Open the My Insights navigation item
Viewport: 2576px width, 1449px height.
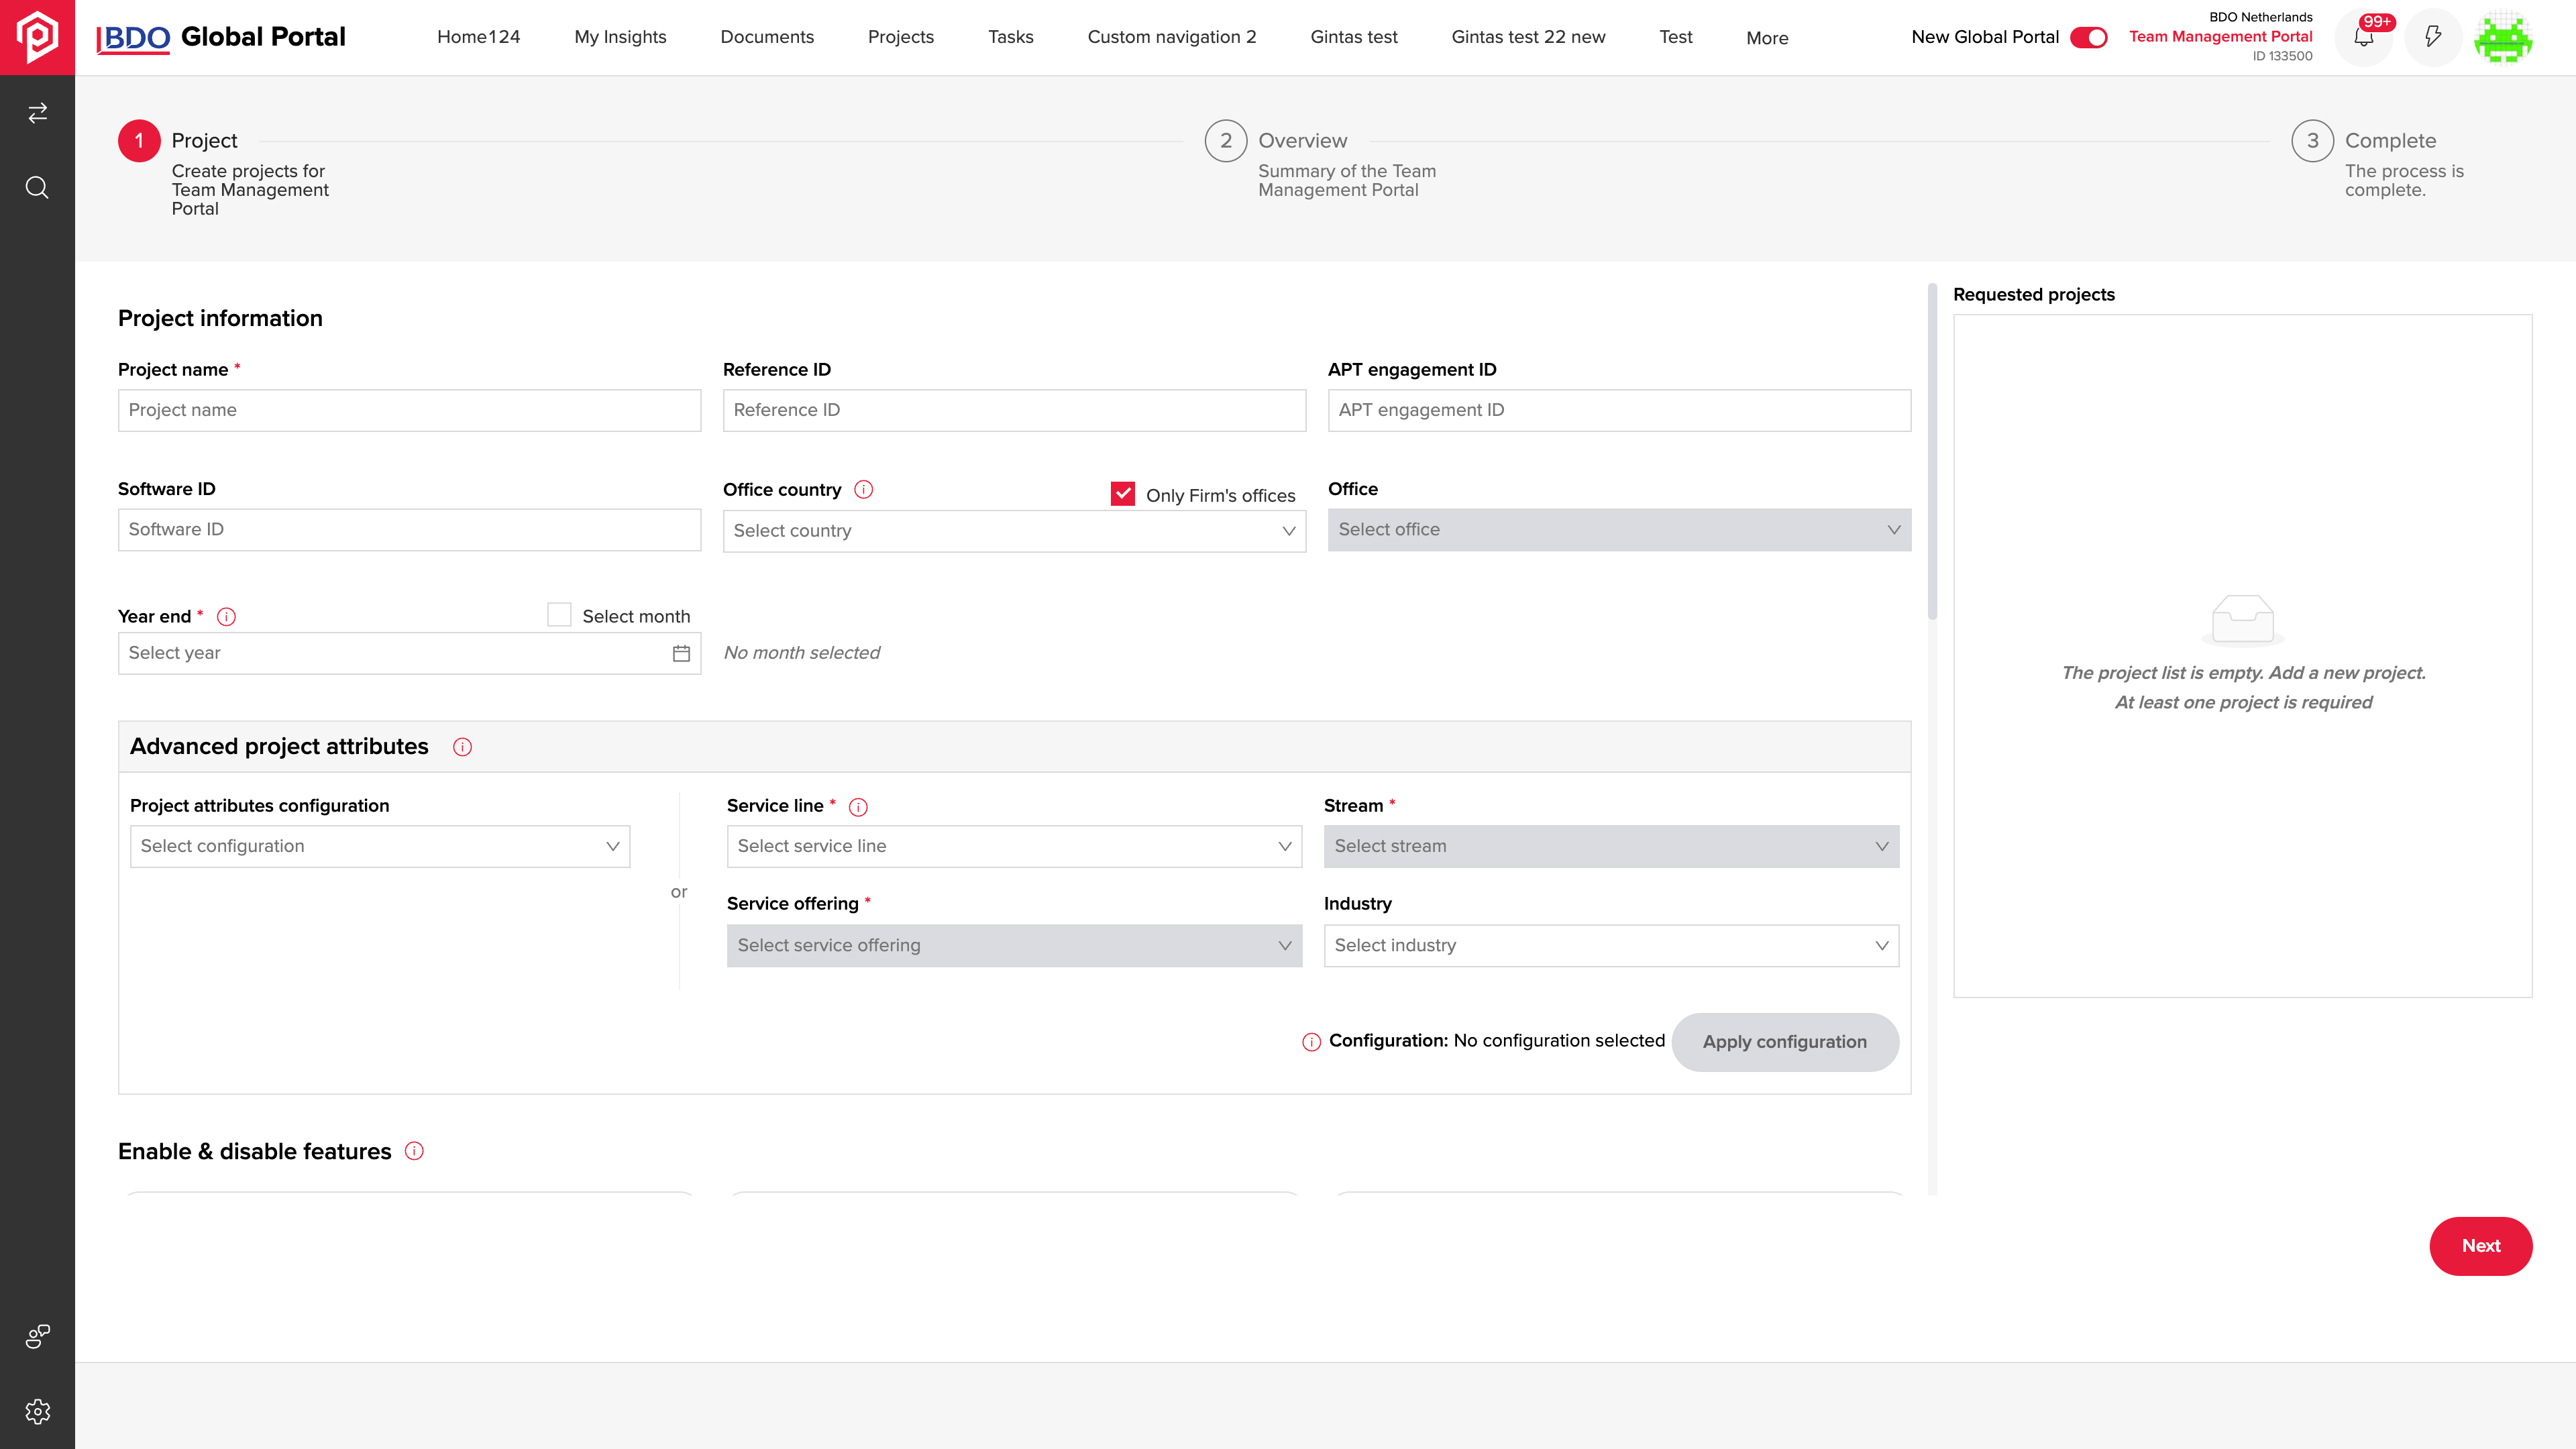tap(620, 37)
